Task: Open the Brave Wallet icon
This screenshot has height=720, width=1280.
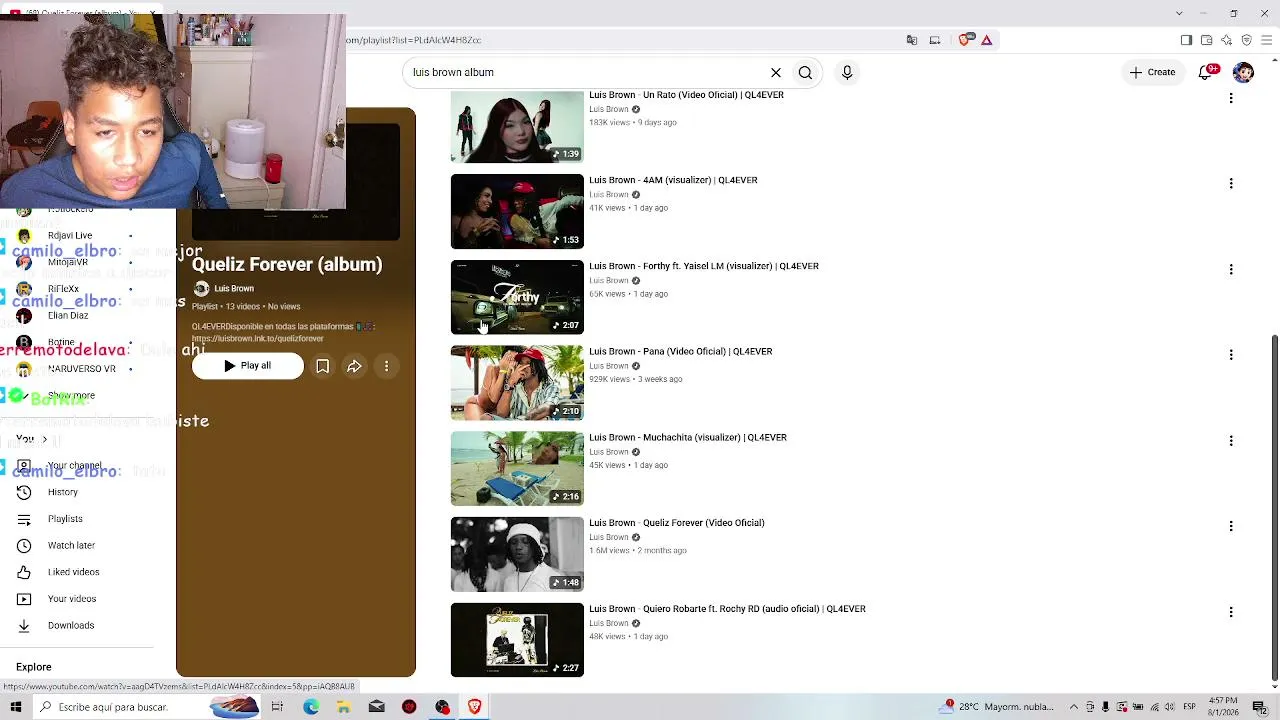Action: (x=1206, y=40)
